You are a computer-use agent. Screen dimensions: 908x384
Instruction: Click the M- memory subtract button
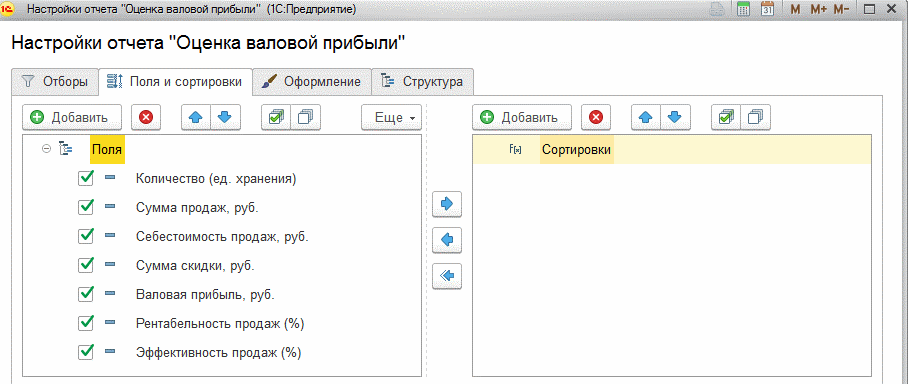click(842, 10)
